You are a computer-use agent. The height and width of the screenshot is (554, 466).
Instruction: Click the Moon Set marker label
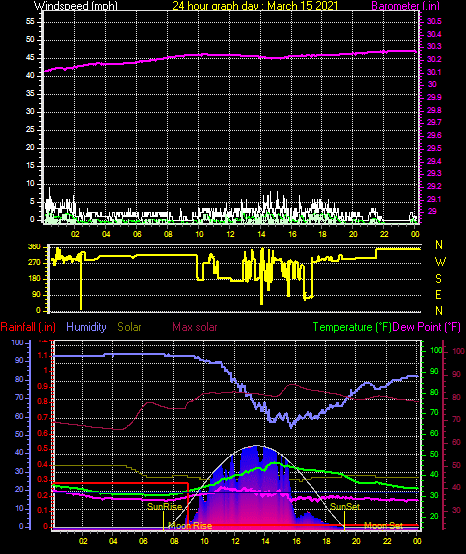[383, 526]
